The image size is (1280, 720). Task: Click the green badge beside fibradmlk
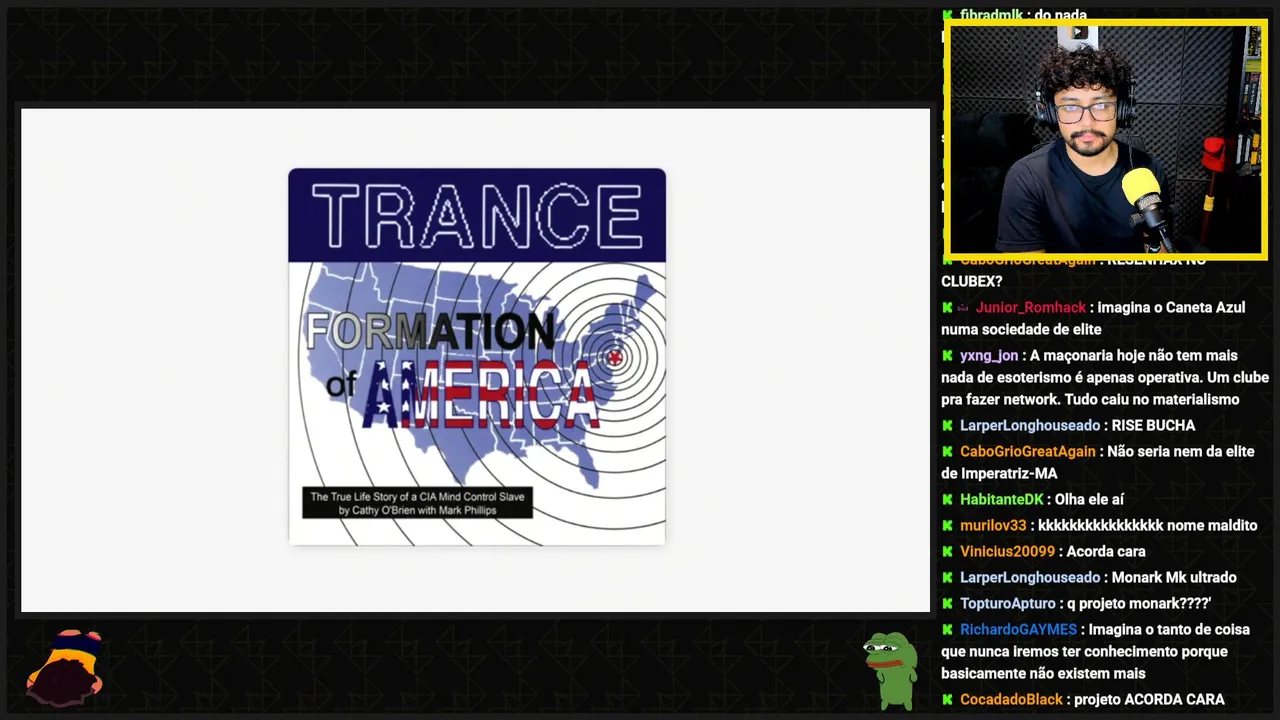pyautogui.click(x=947, y=15)
